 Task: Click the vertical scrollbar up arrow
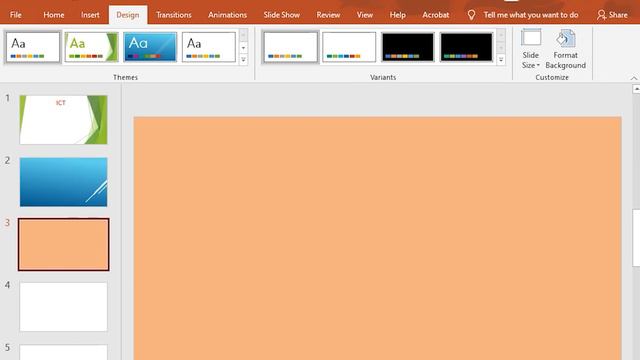coord(636,89)
